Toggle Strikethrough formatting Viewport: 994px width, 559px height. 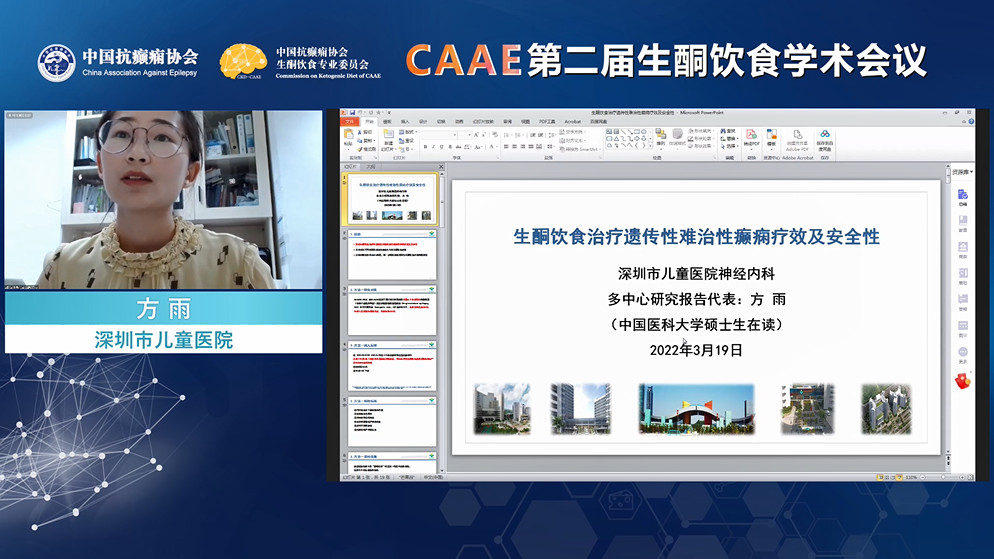(458, 147)
